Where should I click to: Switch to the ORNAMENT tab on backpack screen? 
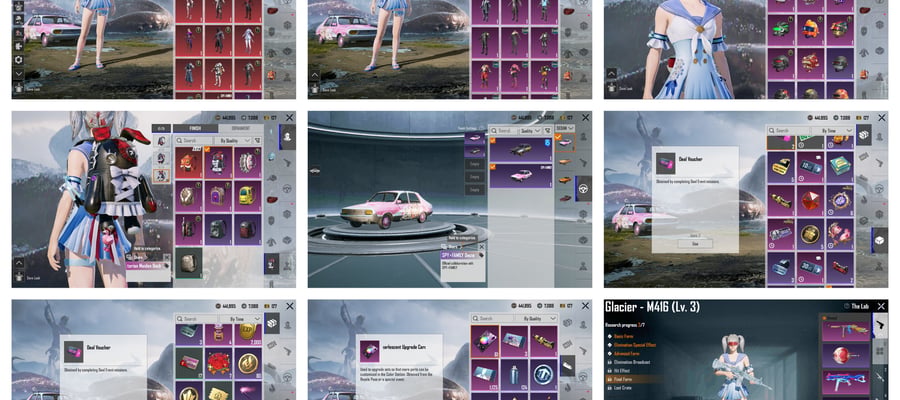point(240,129)
